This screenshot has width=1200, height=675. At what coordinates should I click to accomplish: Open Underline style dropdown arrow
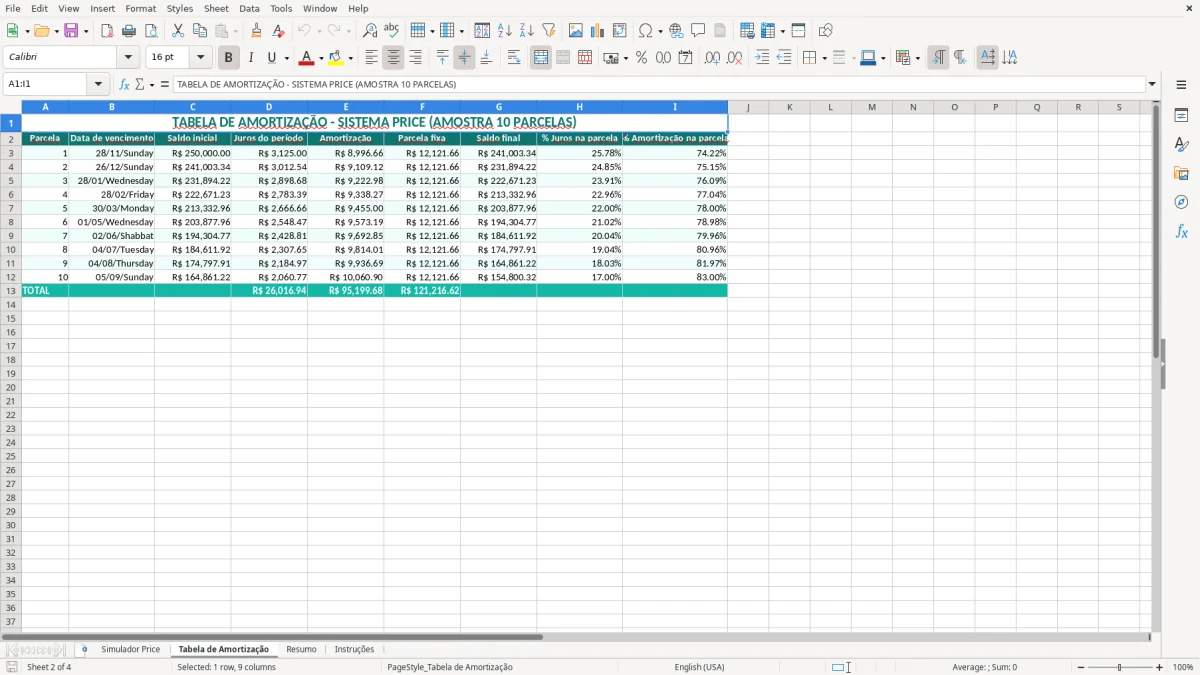(286, 58)
